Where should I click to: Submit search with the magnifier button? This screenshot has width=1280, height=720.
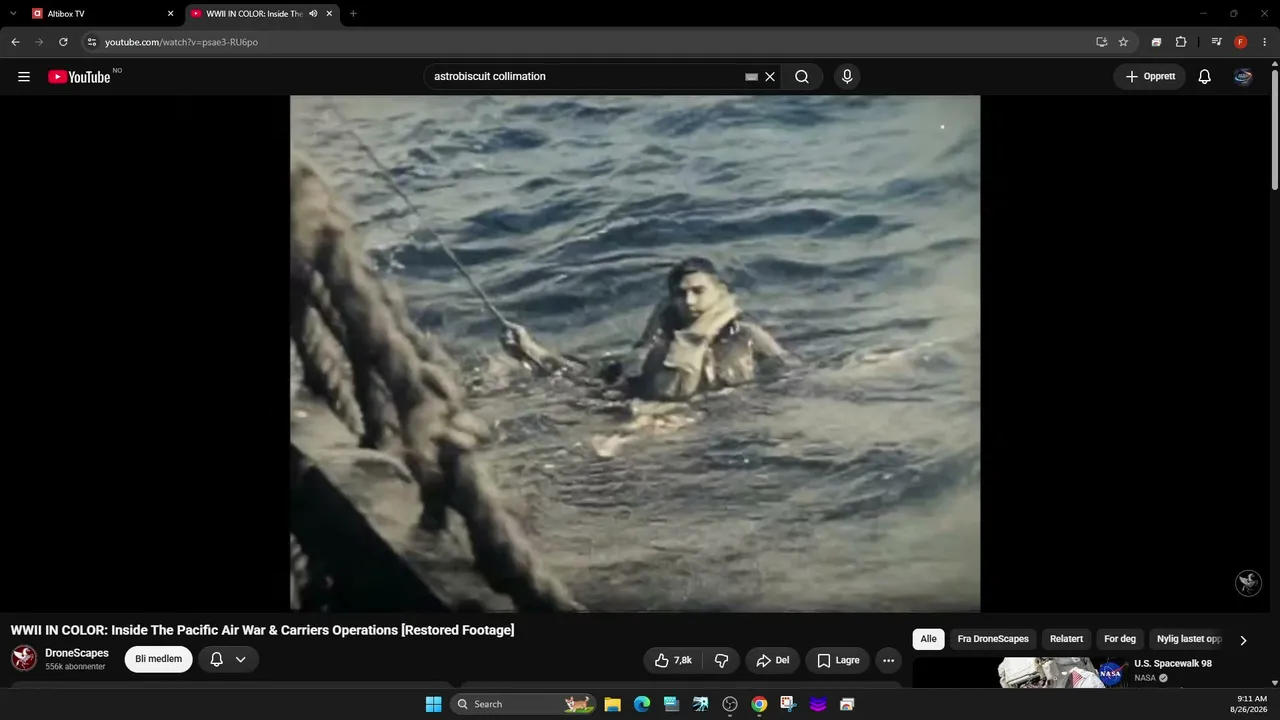802,77
